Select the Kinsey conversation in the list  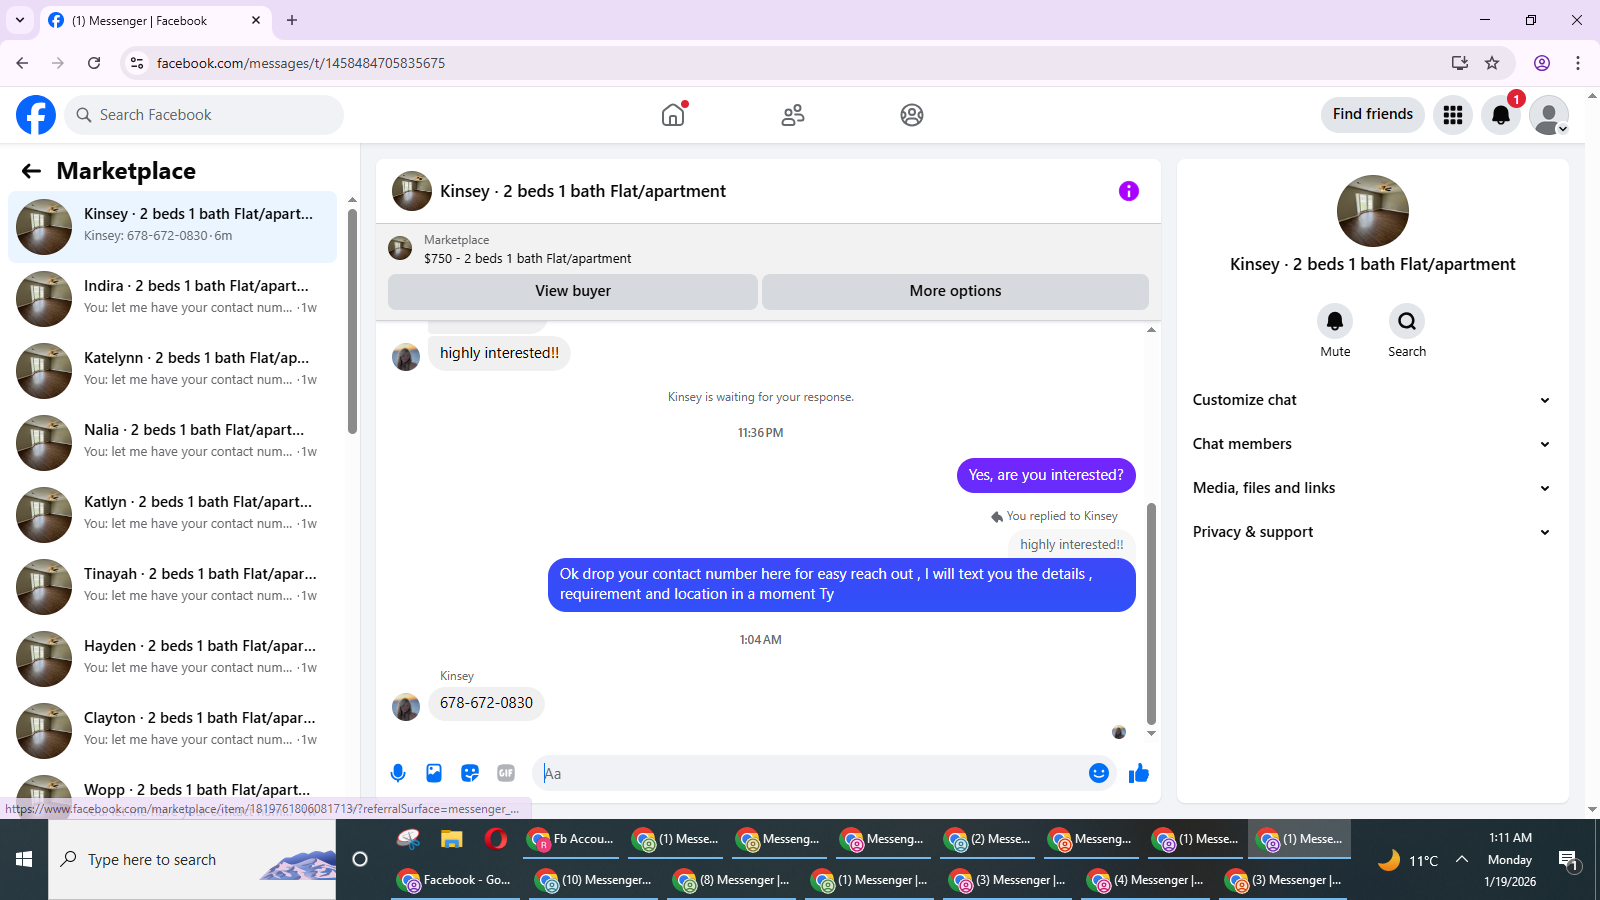click(x=172, y=227)
